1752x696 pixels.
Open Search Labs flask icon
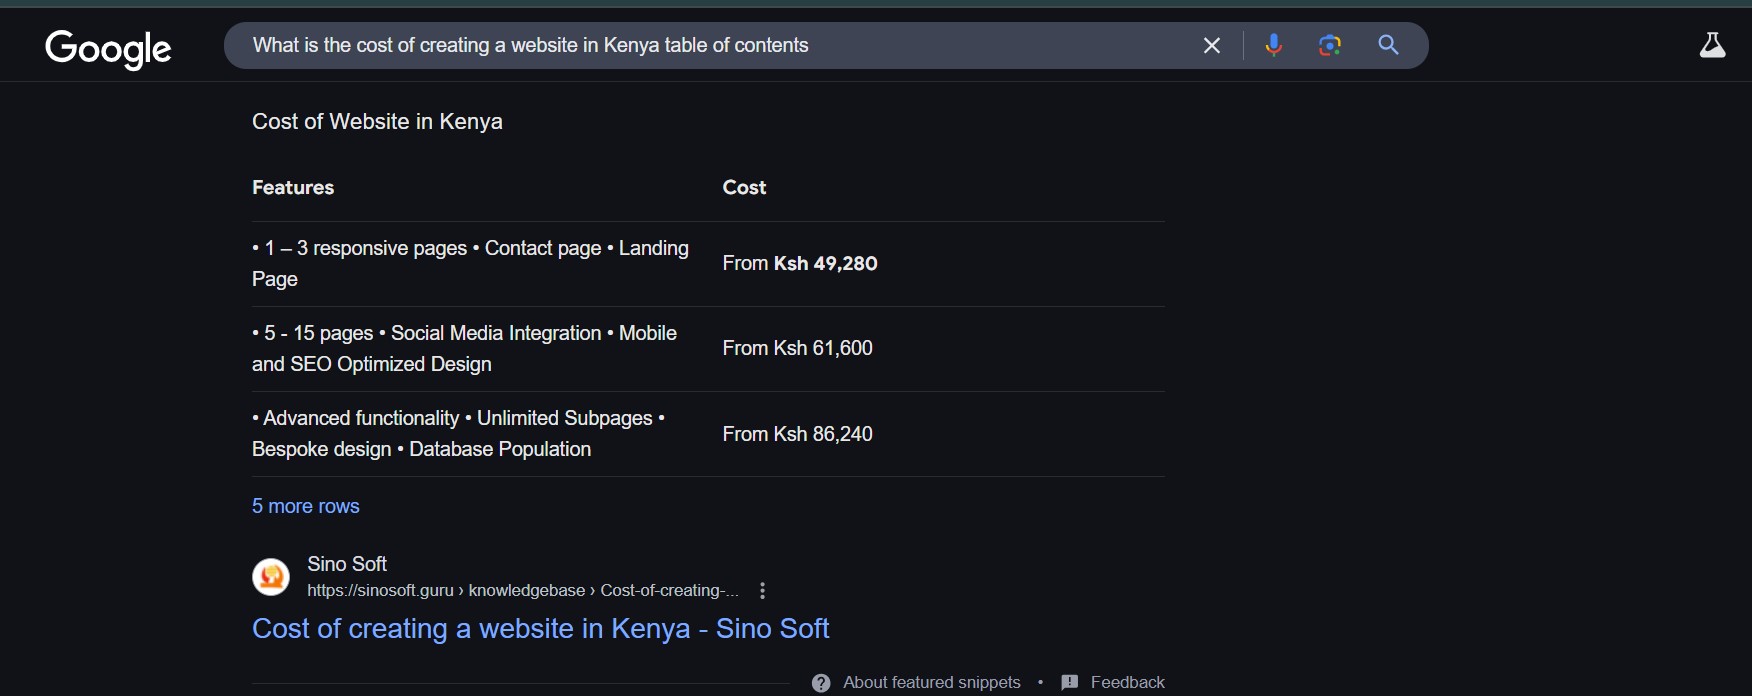(1712, 45)
